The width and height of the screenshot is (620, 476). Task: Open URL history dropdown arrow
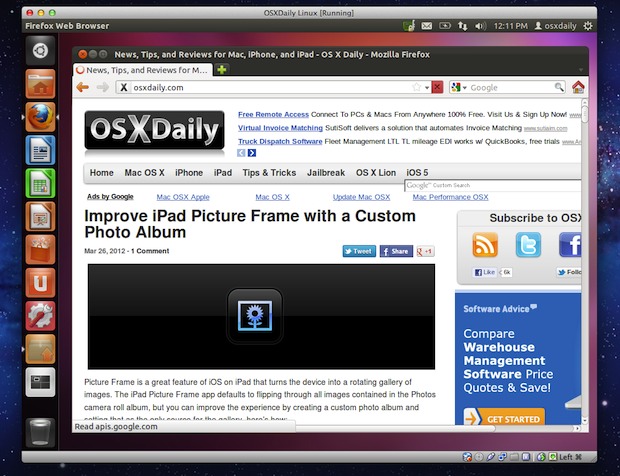(x=427, y=87)
